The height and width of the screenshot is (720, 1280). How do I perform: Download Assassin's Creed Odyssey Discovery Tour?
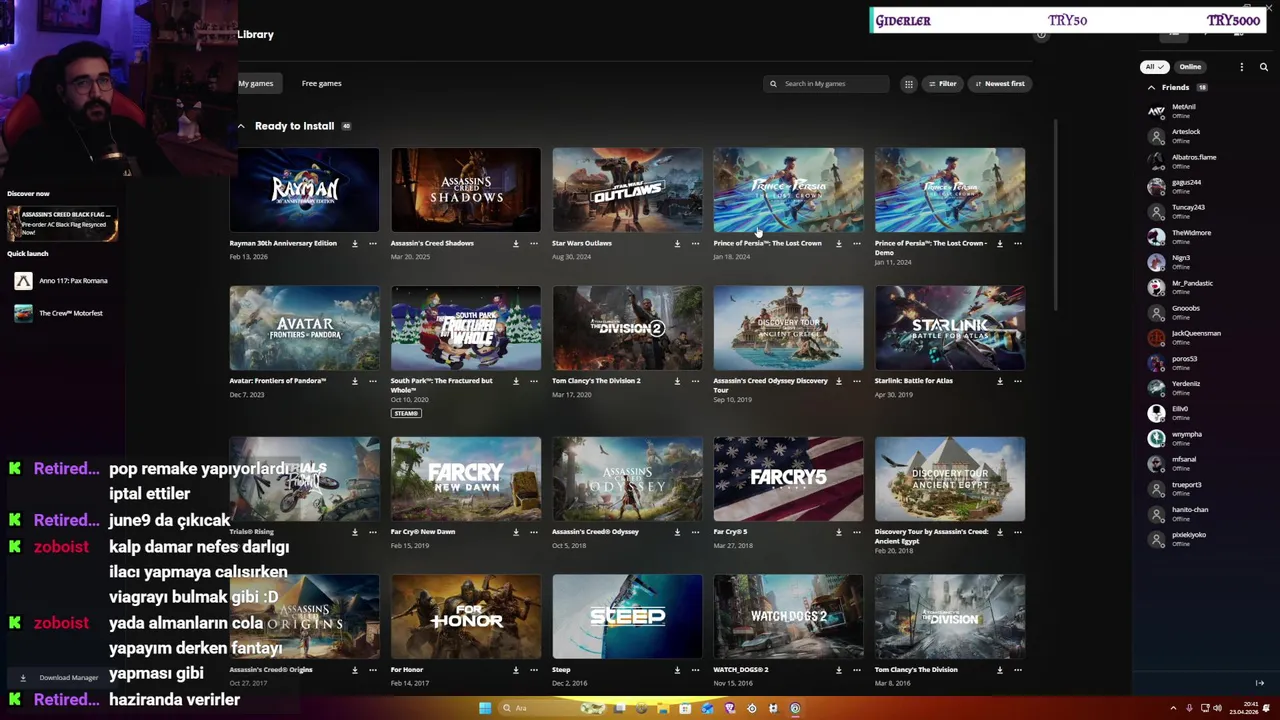click(x=838, y=381)
